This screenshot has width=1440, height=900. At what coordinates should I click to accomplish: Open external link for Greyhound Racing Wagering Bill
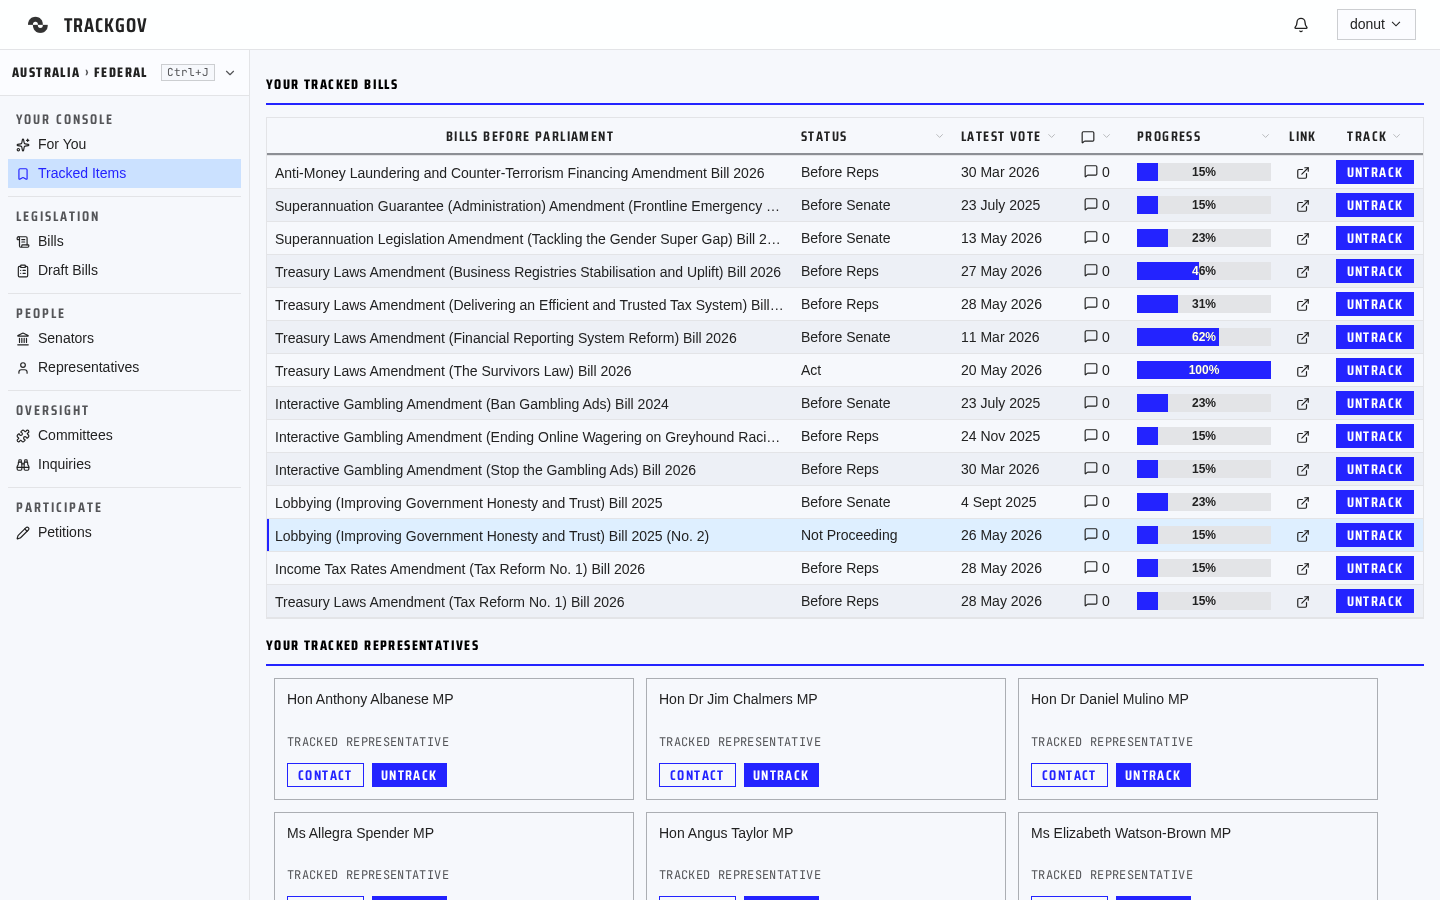[x=1303, y=437]
